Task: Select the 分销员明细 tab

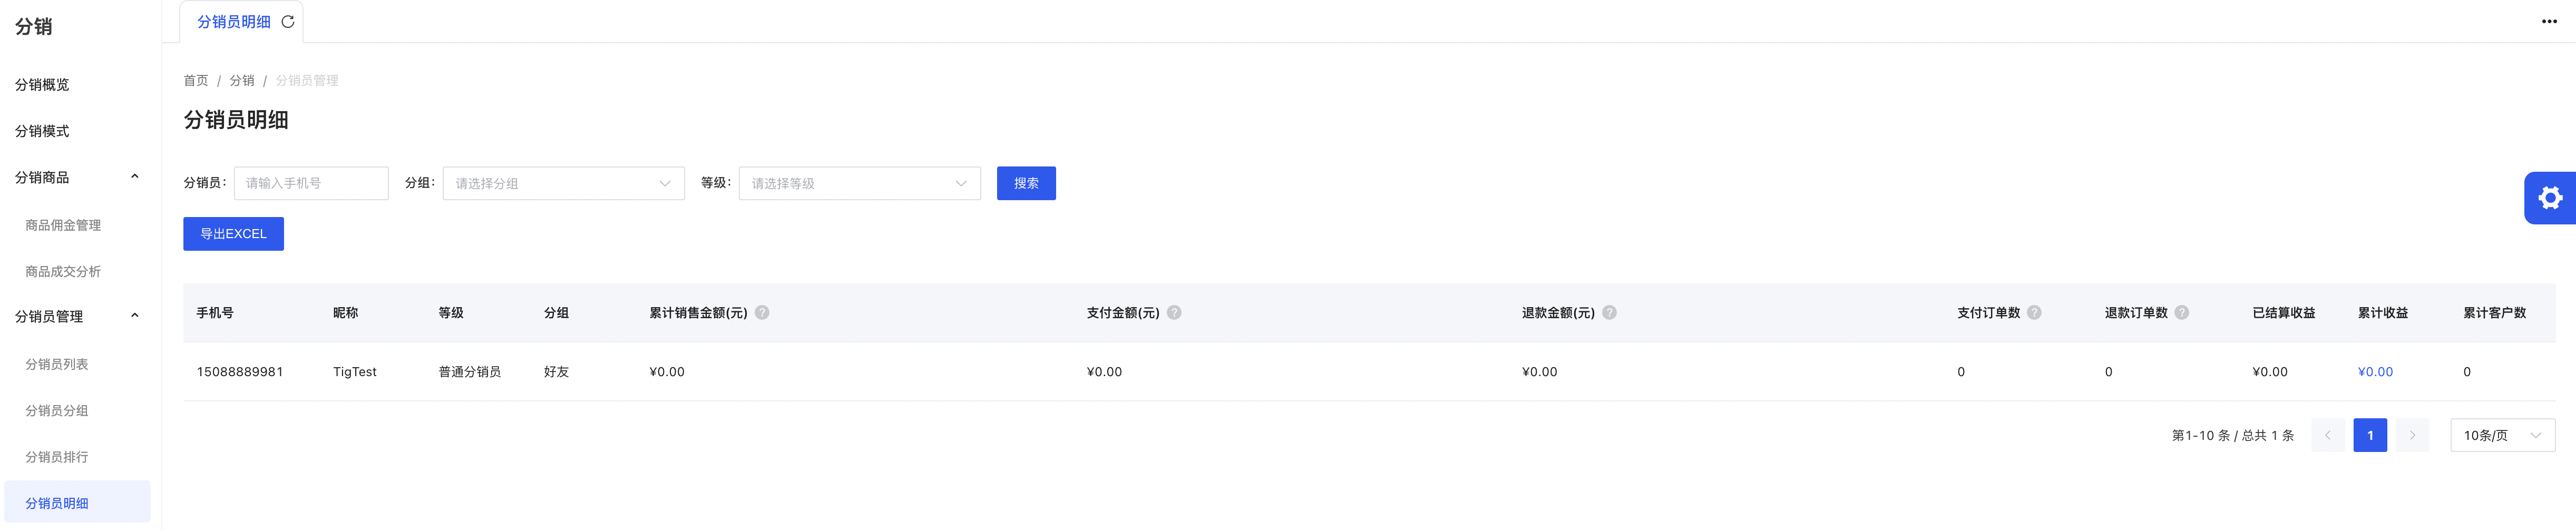Action: pyautogui.click(x=233, y=22)
